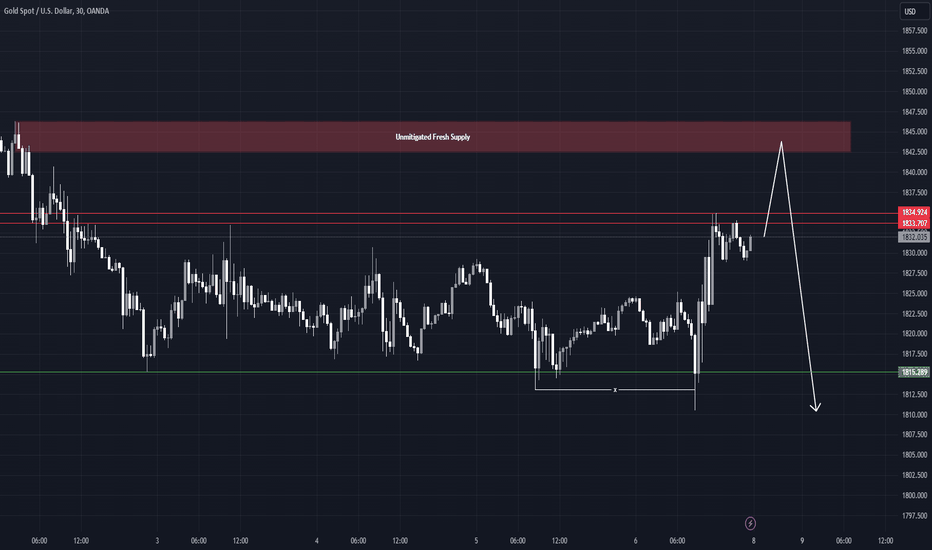Image resolution: width=932 pixels, height=550 pixels.
Task: Select the red 1834.924 price label
Action: (914, 212)
